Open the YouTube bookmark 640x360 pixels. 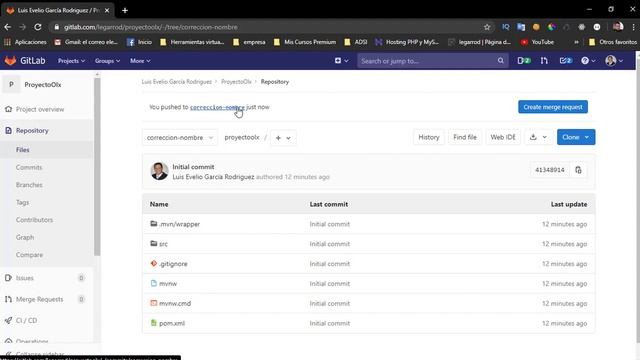(537, 42)
